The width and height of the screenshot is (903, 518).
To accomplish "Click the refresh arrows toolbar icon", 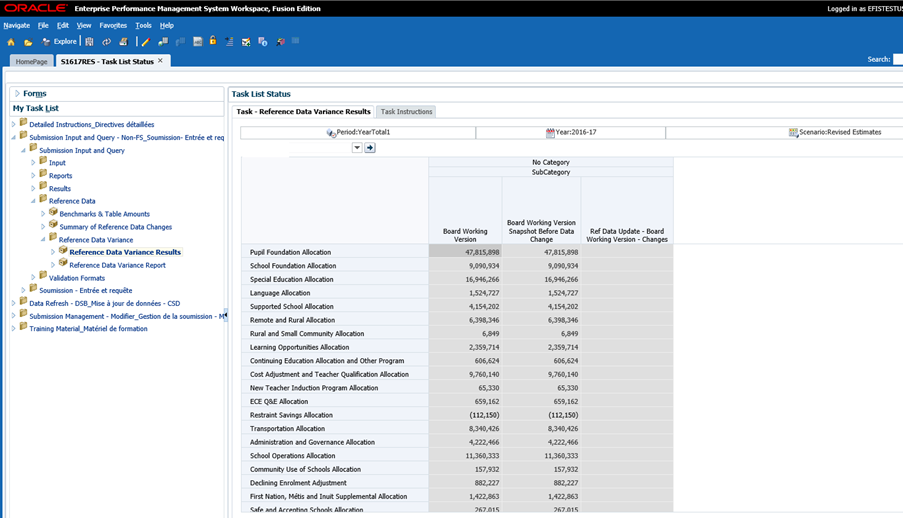I will tap(107, 41).
